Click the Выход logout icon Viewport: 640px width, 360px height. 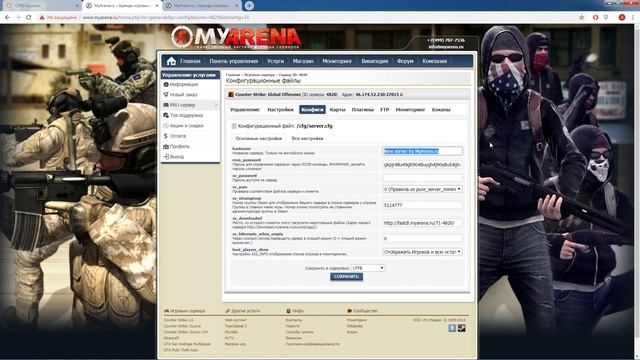[166, 157]
